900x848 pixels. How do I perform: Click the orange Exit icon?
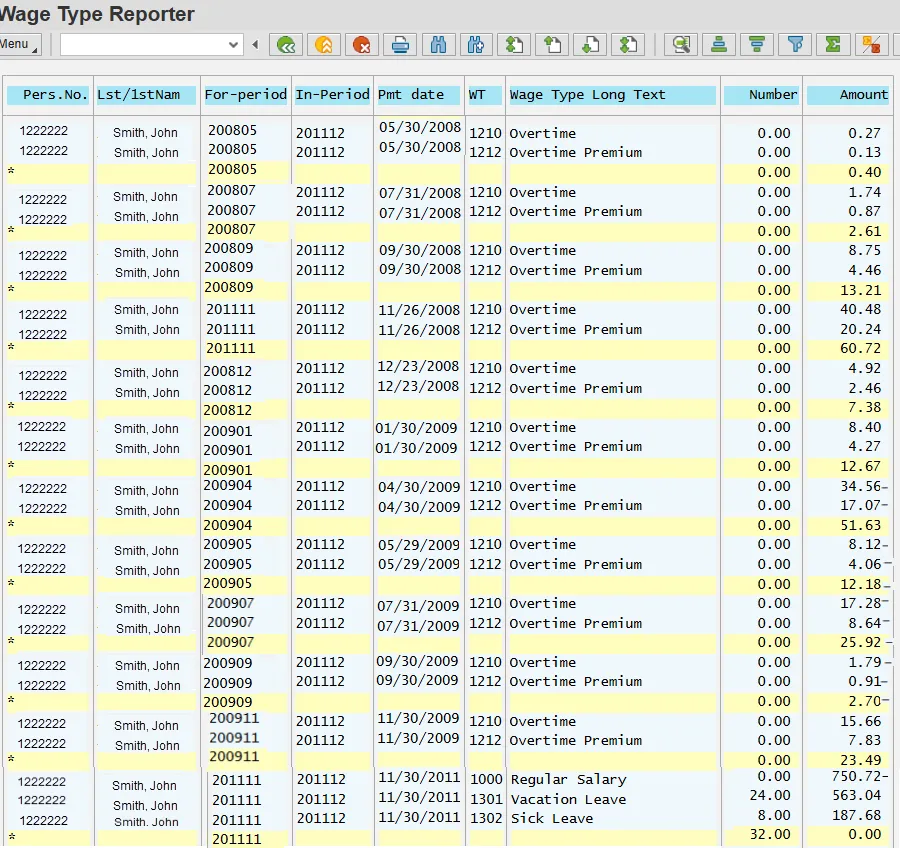(x=324, y=45)
